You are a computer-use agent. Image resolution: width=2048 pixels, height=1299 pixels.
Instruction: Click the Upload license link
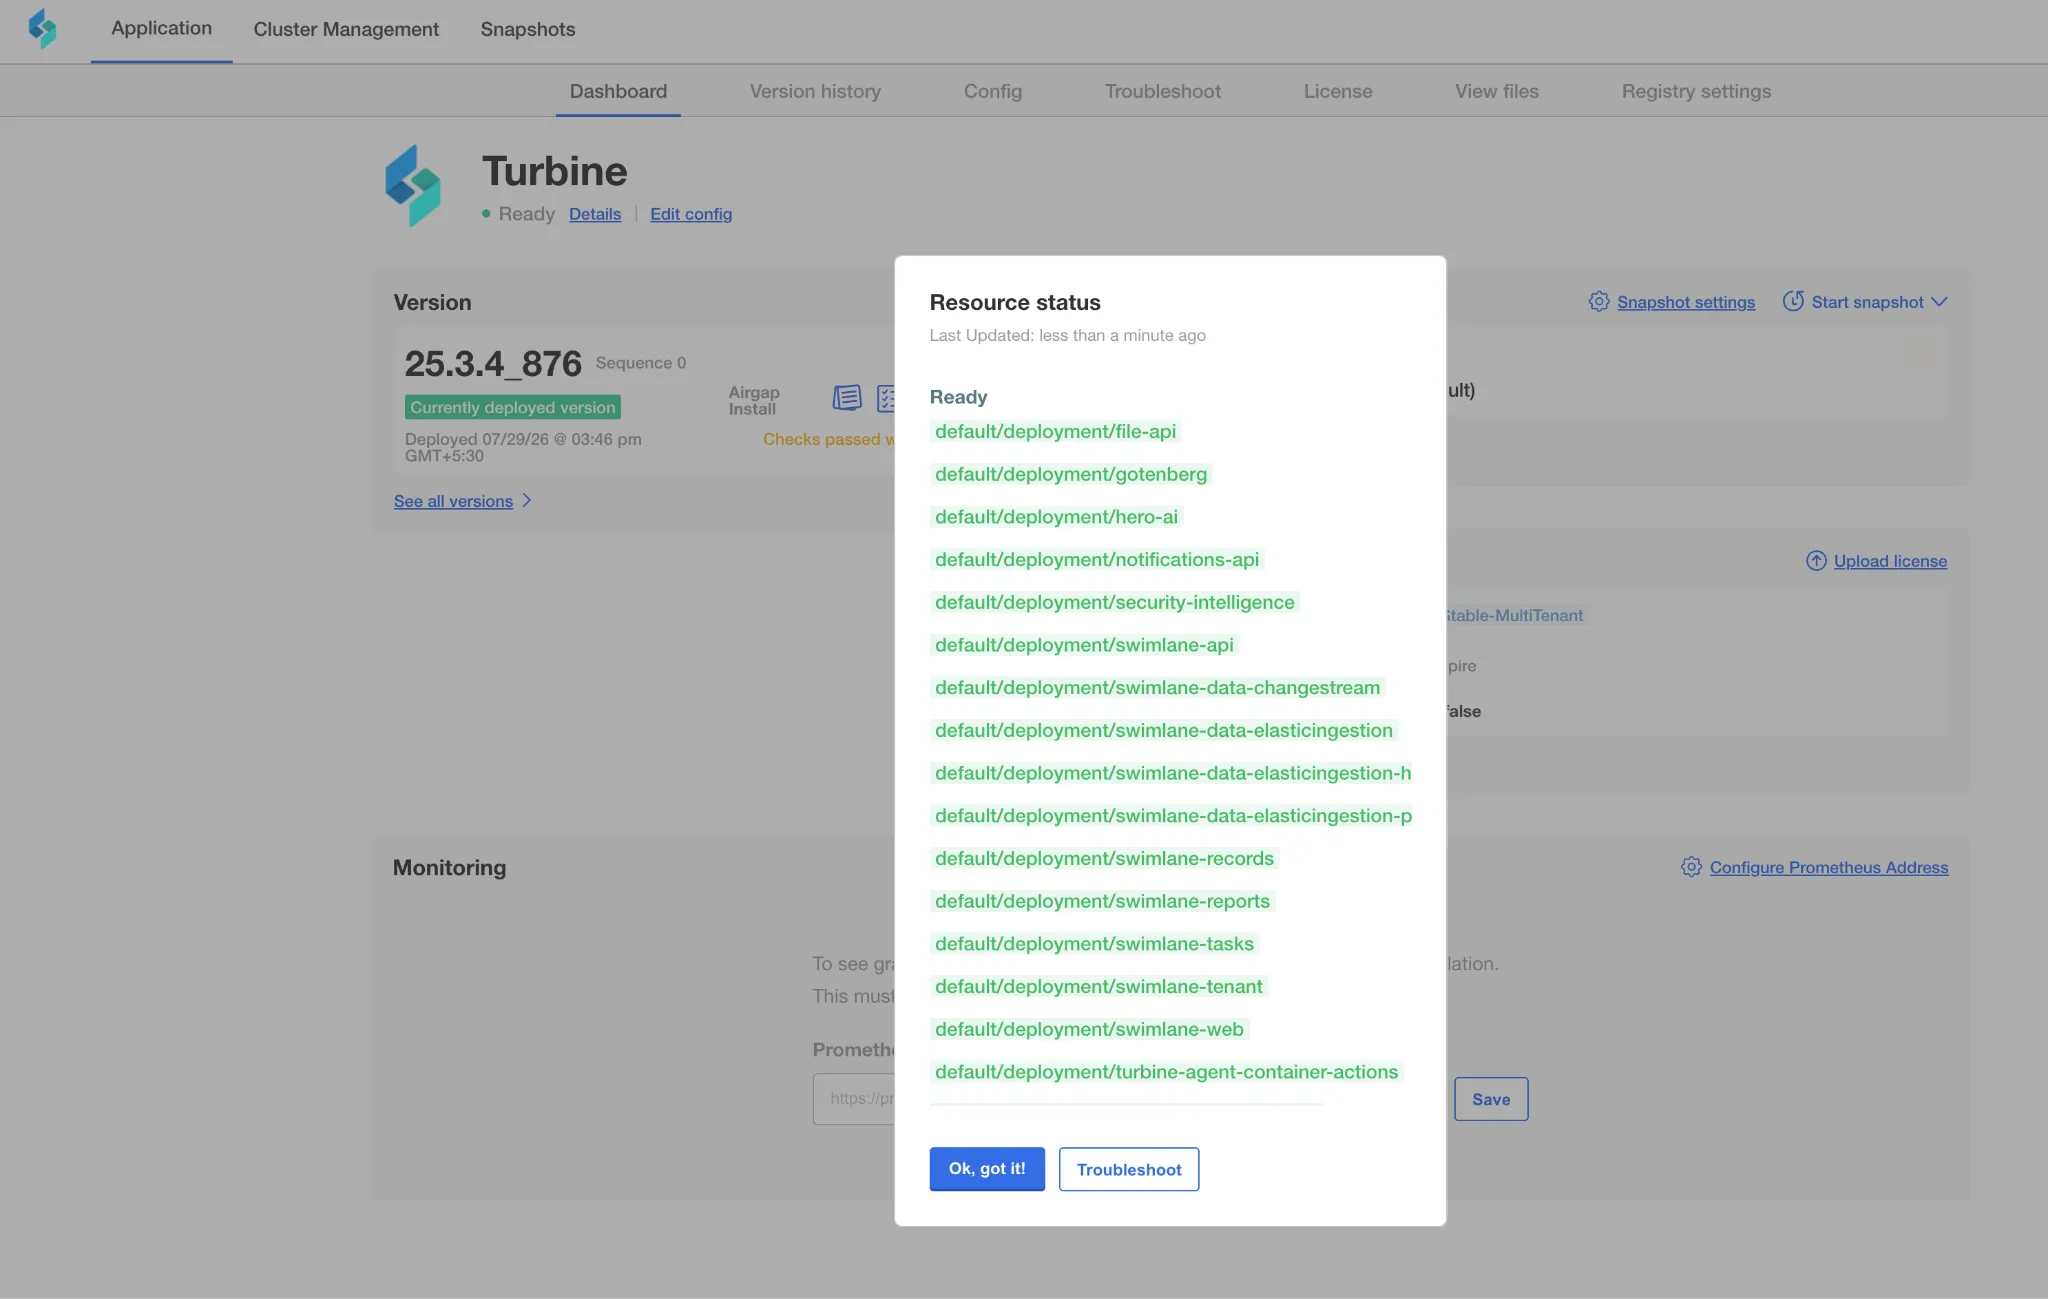pos(1890,561)
